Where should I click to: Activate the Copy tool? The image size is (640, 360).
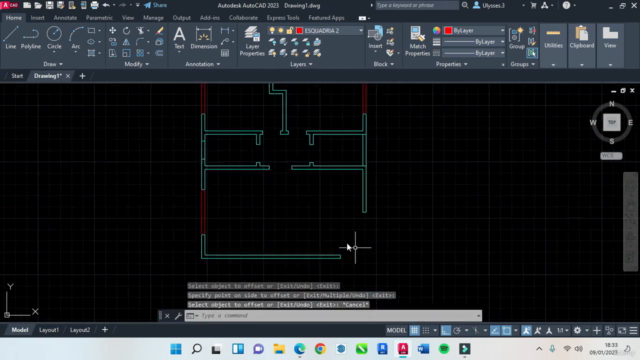pyautogui.click(x=112, y=42)
